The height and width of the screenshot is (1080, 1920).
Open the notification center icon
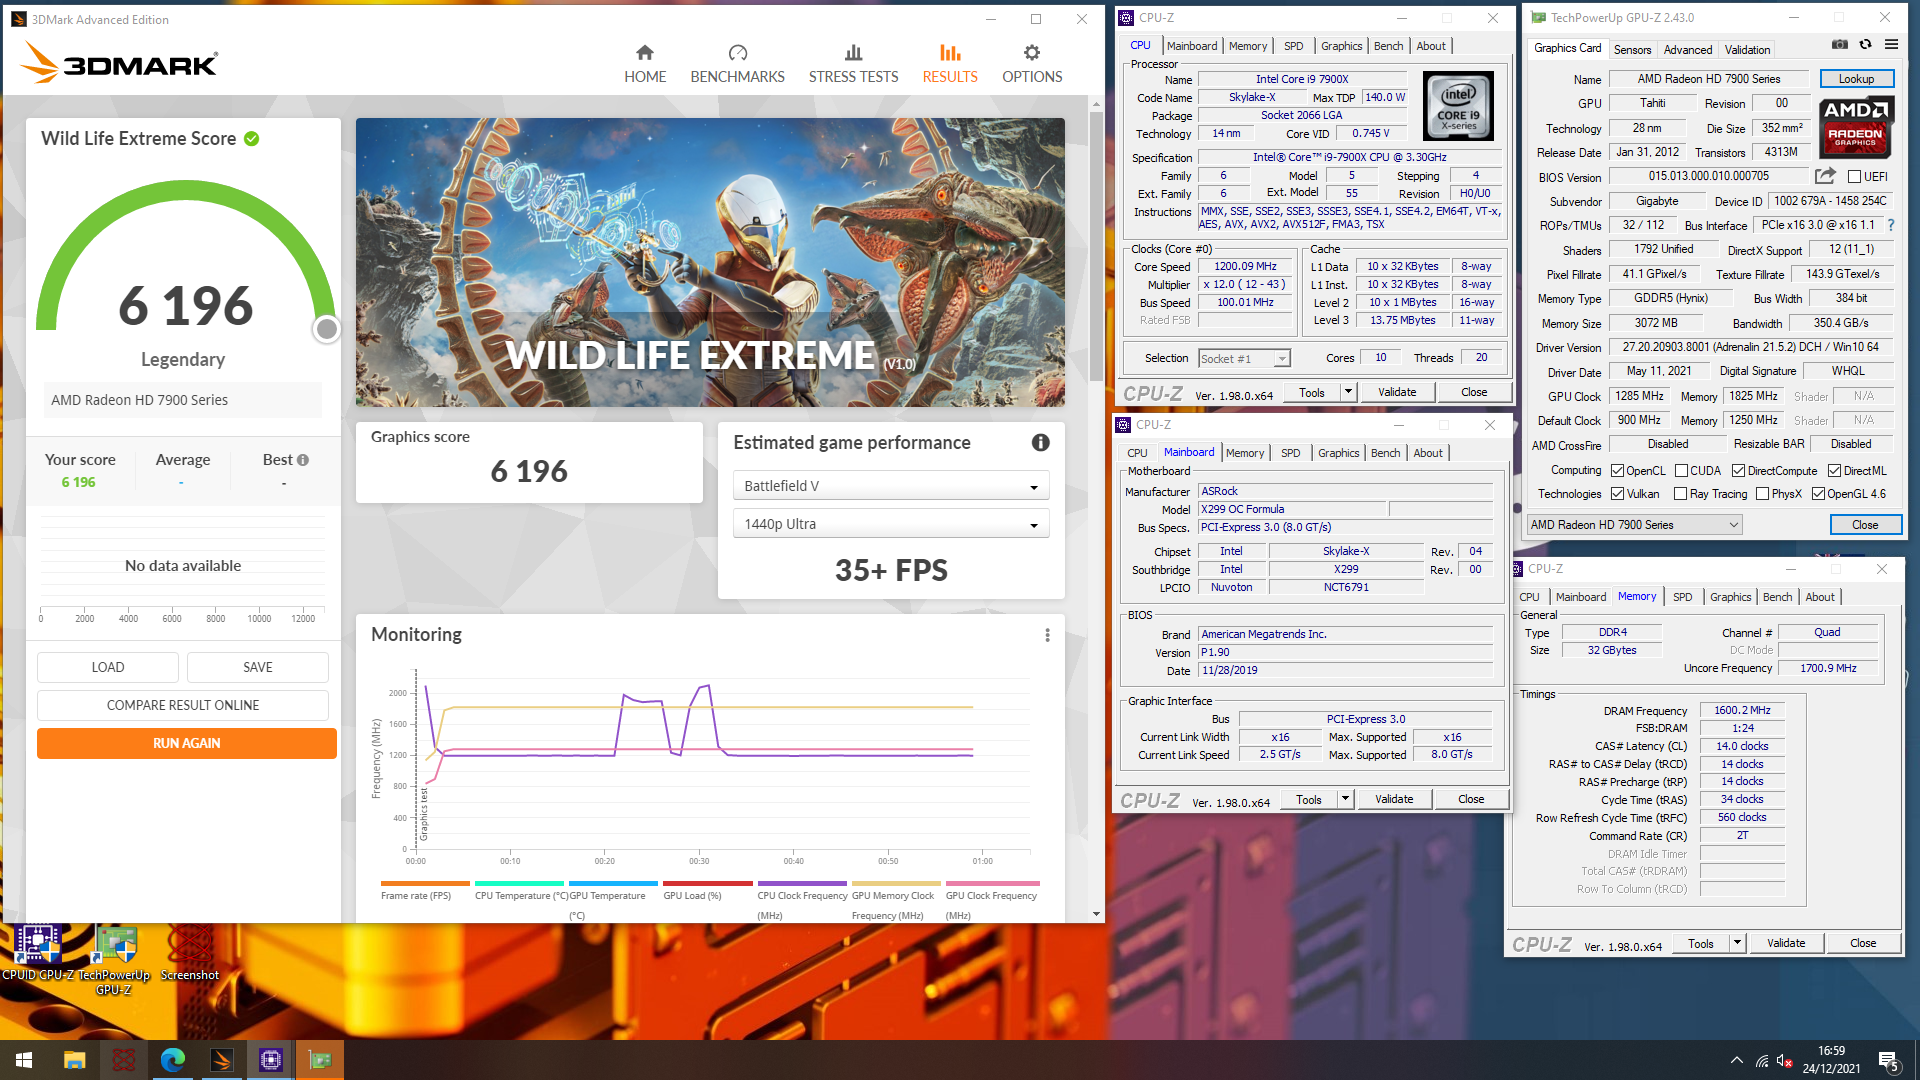click(x=1889, y=1061)
